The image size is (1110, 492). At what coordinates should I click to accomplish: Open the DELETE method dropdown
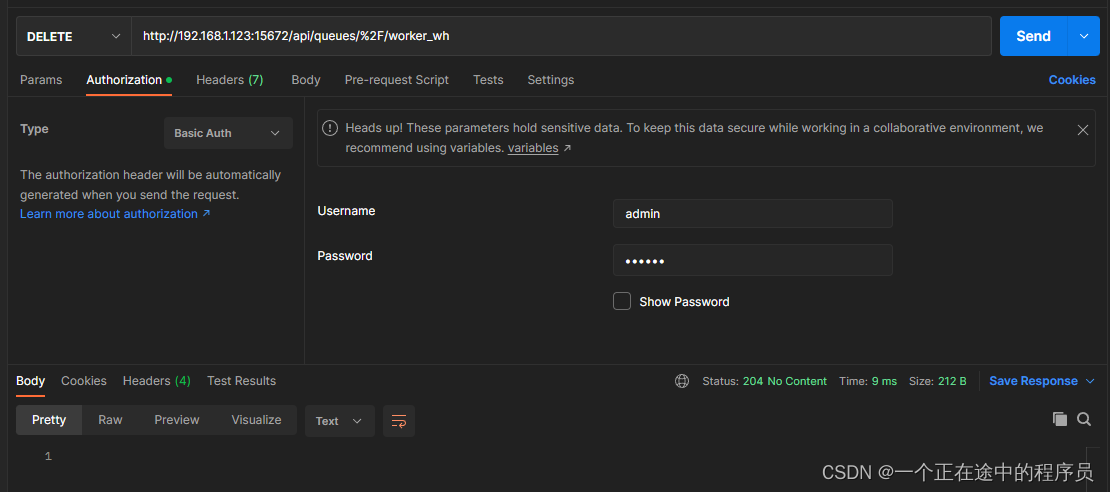(74, 36)
